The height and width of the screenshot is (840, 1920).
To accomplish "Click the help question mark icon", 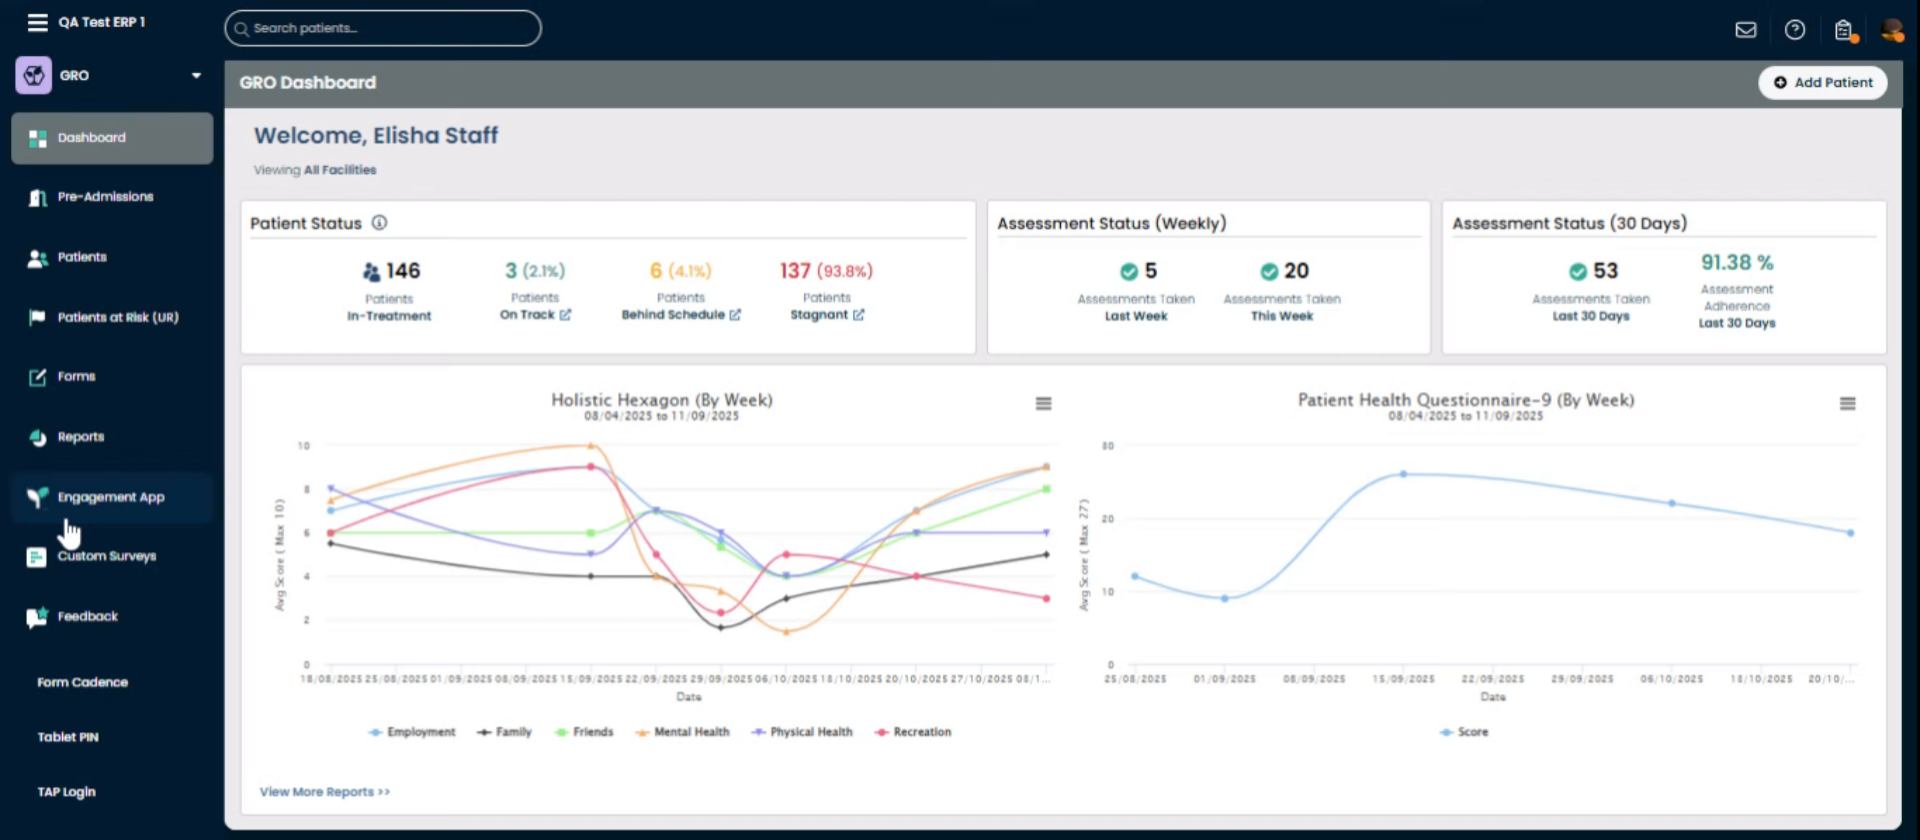I will 1795,30.
